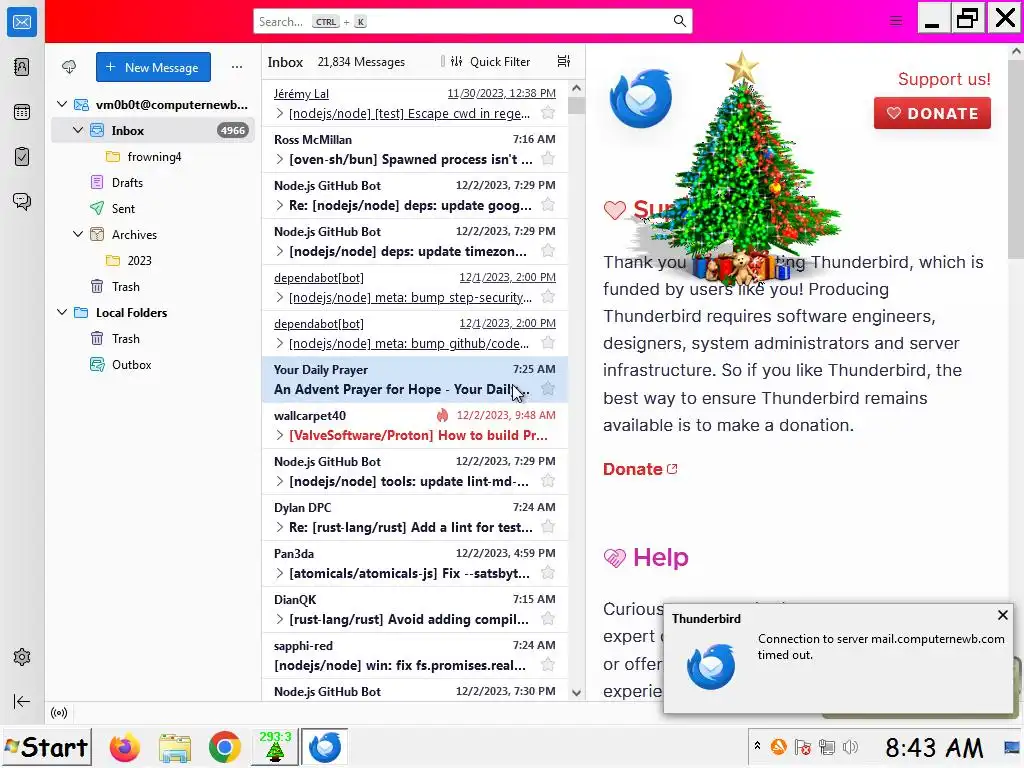The height and width of the screenshot is (768, 1024).
Task: Click the security flag tray icon
Action: tap(803, 747)
